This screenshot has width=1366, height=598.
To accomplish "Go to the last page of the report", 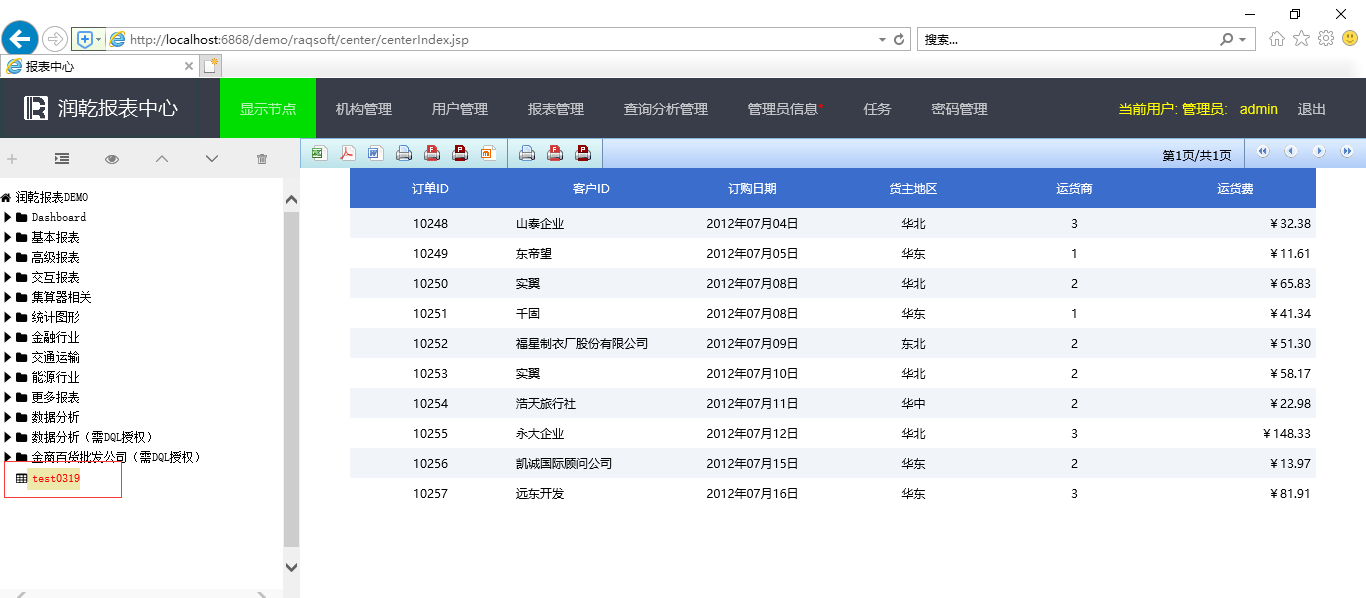I will (1347, 152).
